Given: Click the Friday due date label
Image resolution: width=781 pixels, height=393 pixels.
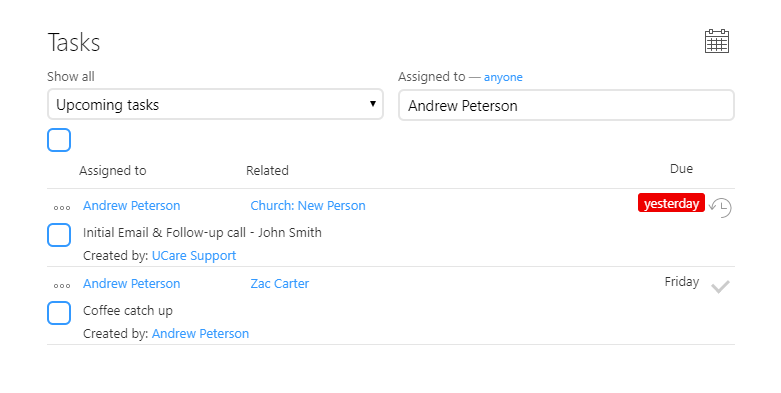Looking at the screenshot, I should (682, 282).
